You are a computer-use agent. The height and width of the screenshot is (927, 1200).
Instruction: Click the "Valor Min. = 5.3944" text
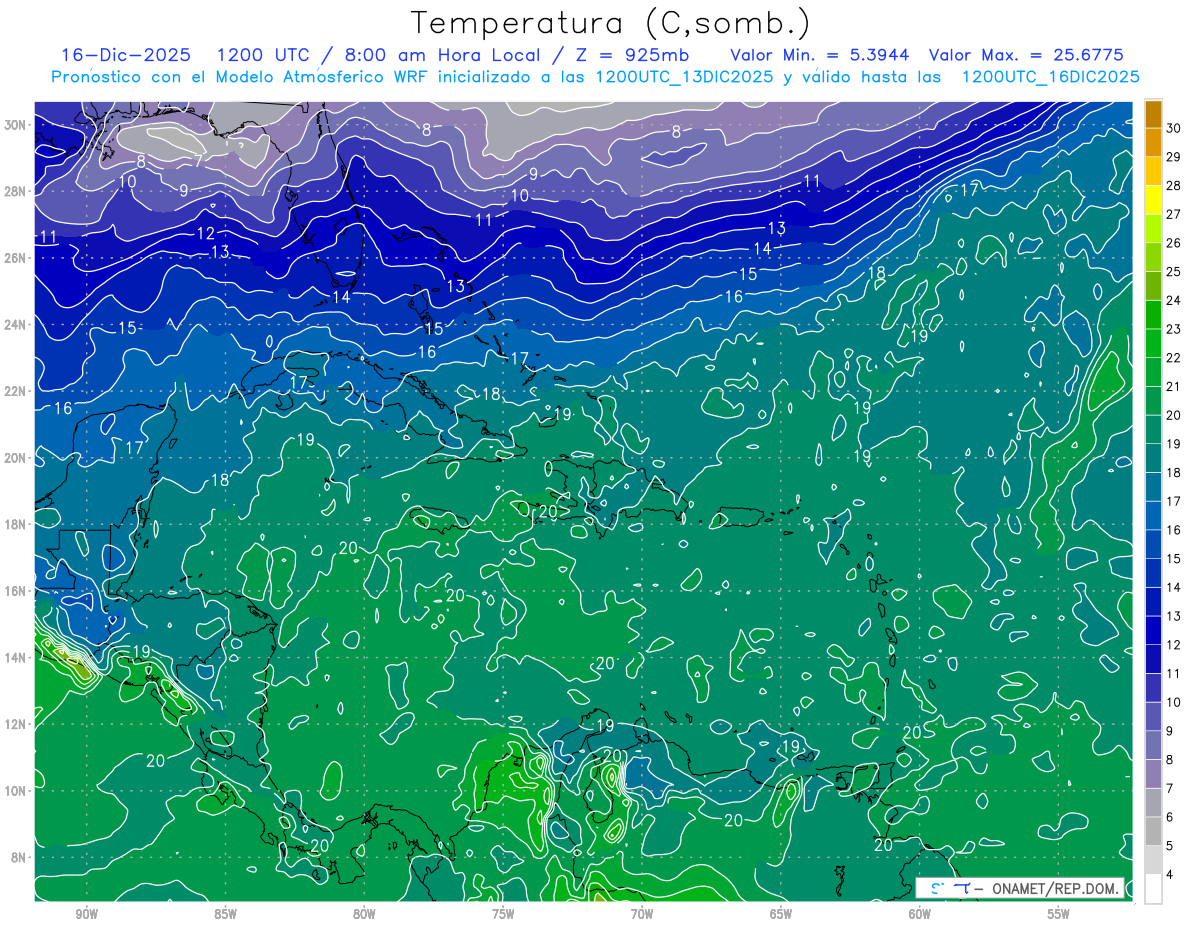(x=820, y=54)
